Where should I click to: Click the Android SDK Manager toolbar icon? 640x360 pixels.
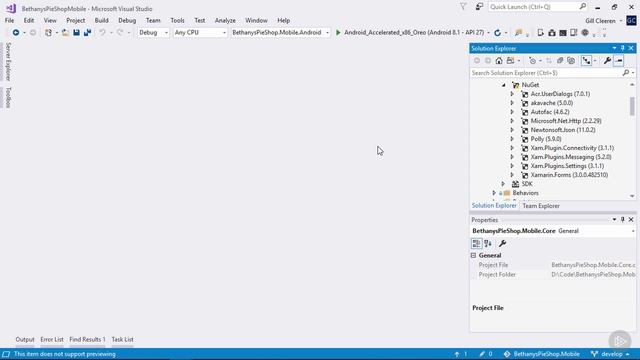552,32
